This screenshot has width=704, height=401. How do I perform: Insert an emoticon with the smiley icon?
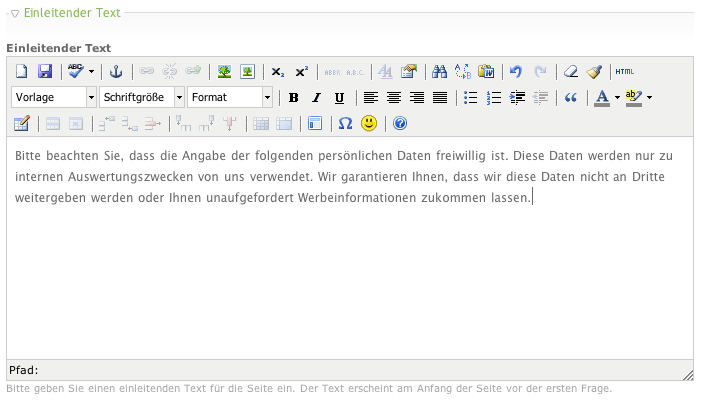coord(369,124)
